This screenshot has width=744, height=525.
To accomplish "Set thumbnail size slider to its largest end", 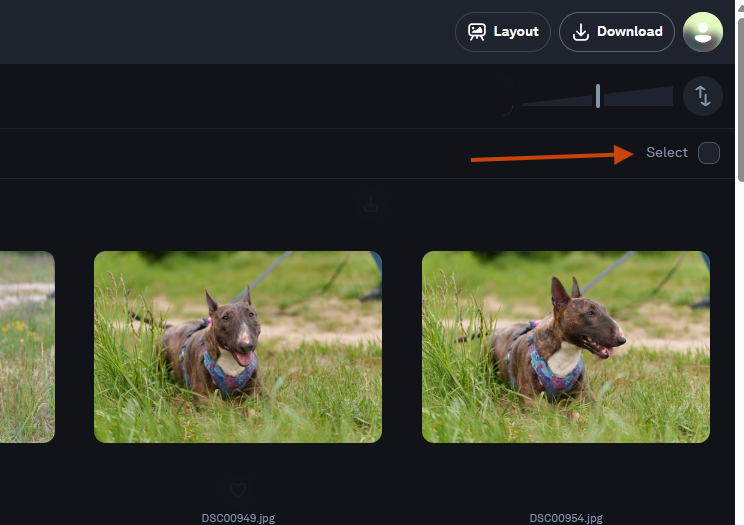I will 670,96.
